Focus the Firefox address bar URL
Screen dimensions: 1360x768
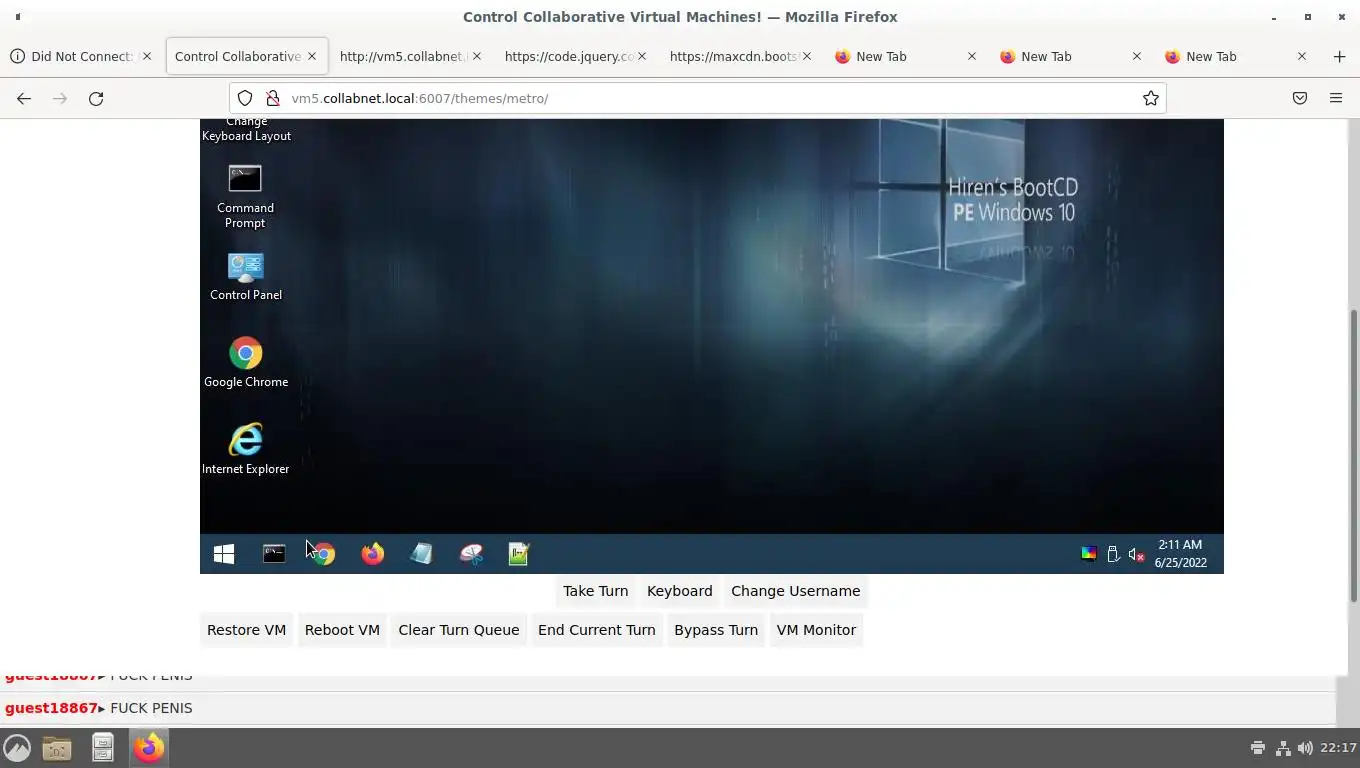700,98
